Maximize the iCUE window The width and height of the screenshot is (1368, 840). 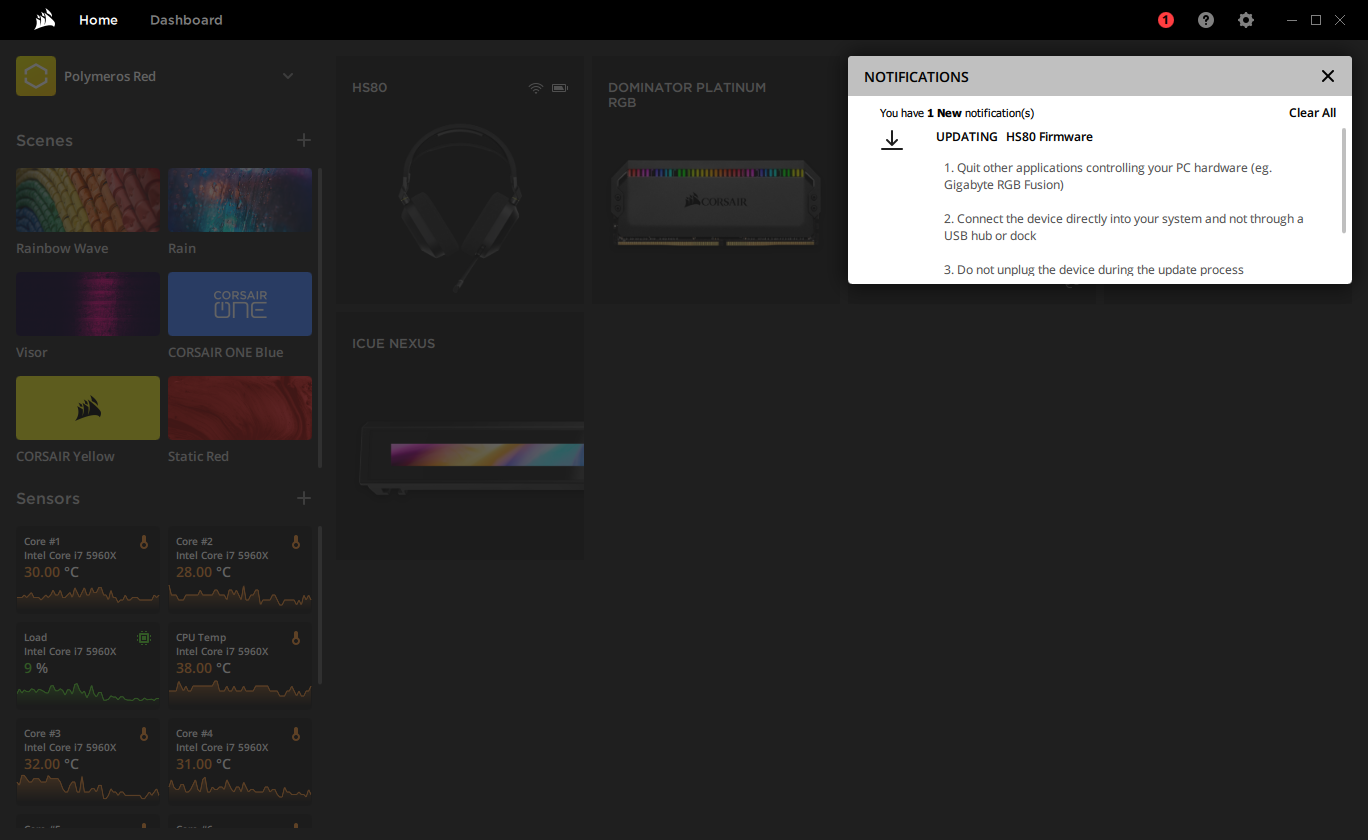(x=1316, y=20)
